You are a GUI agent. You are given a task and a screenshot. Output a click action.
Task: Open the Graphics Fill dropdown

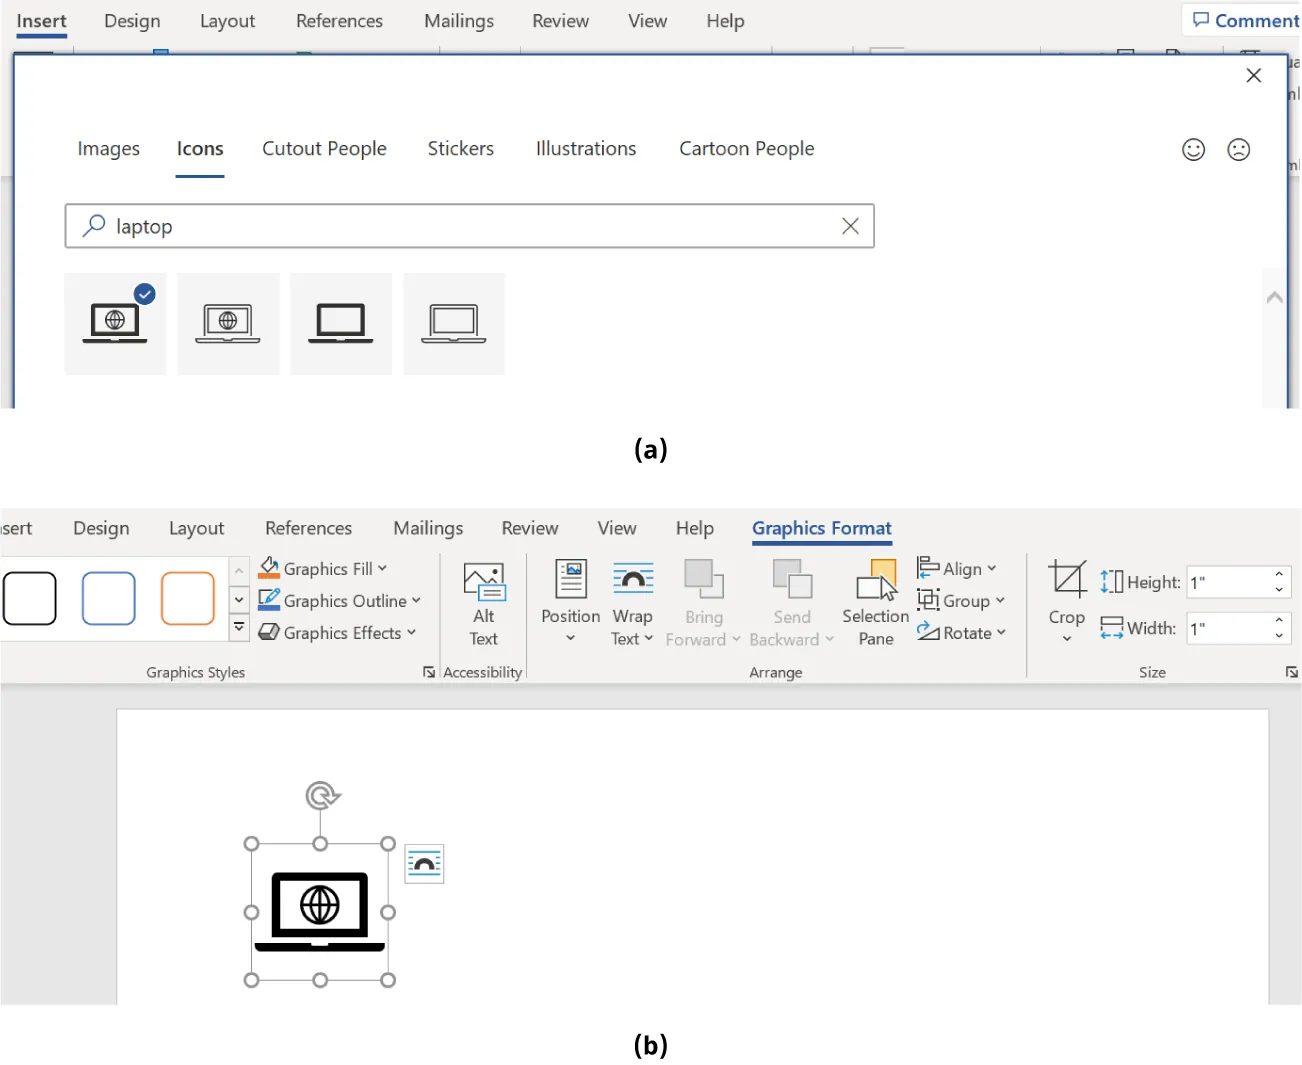click(322, 568)
